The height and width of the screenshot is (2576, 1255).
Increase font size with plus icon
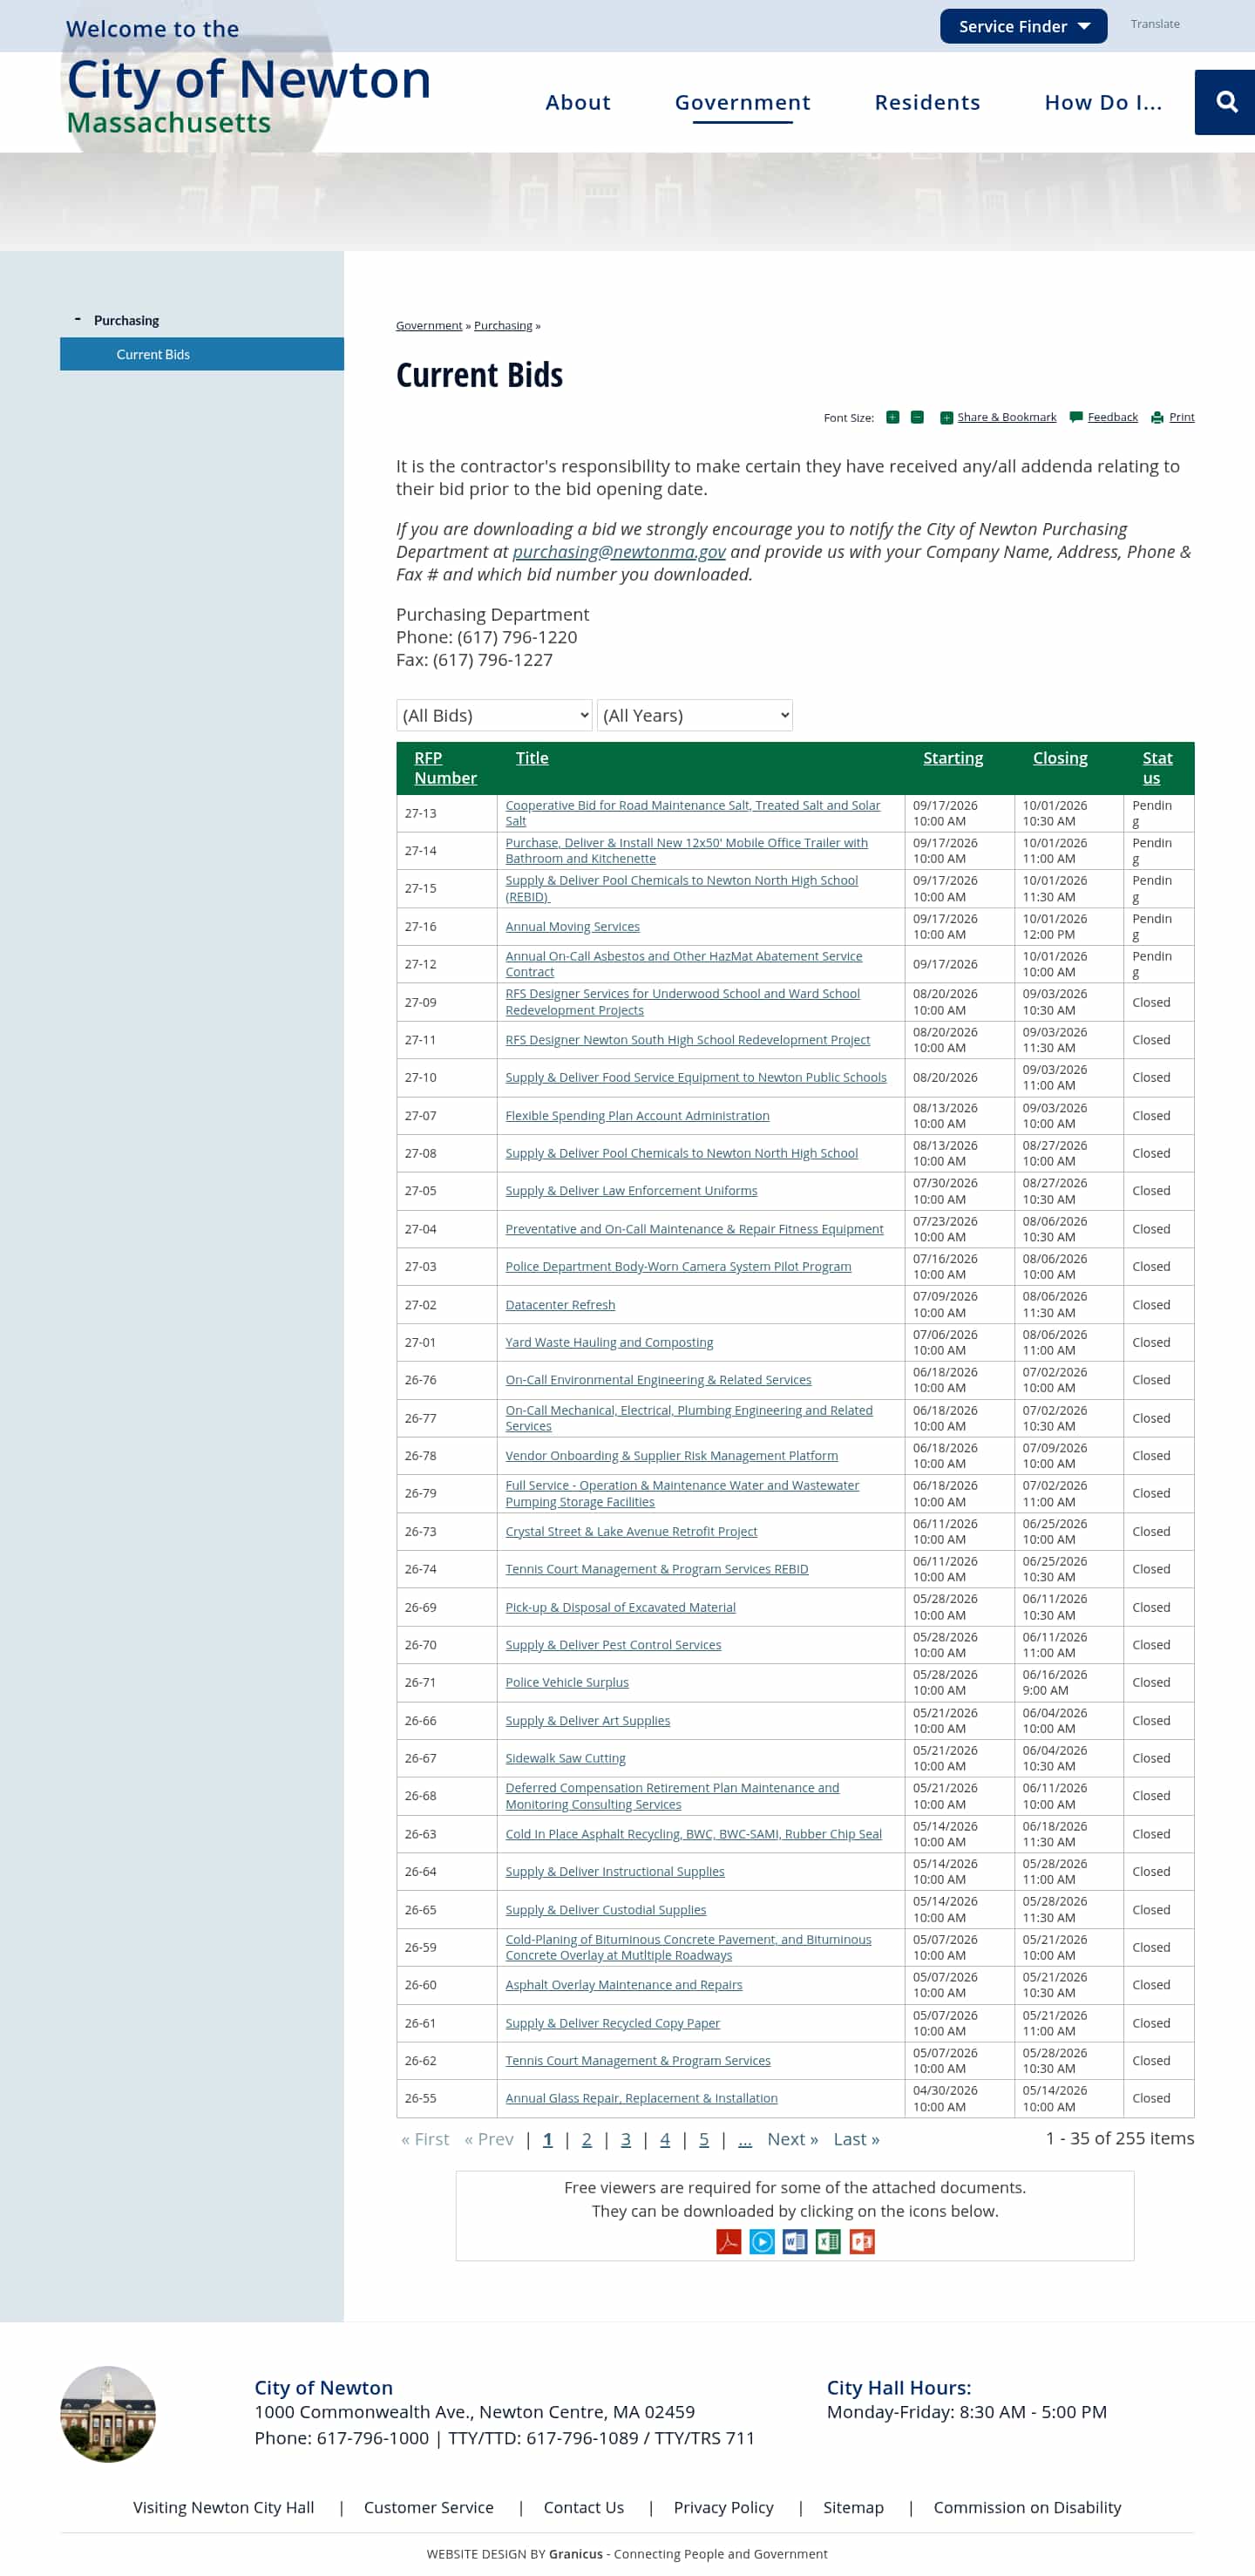click(892, 417)
